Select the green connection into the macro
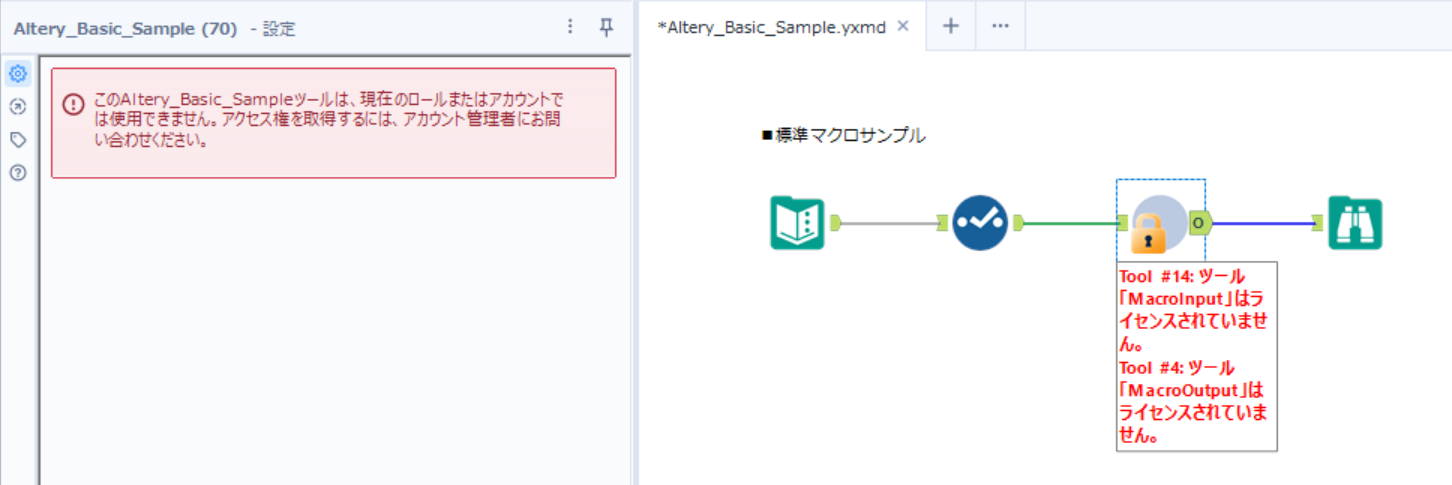This screenshot has width=1452, height=485. [x=1071, y=223]
